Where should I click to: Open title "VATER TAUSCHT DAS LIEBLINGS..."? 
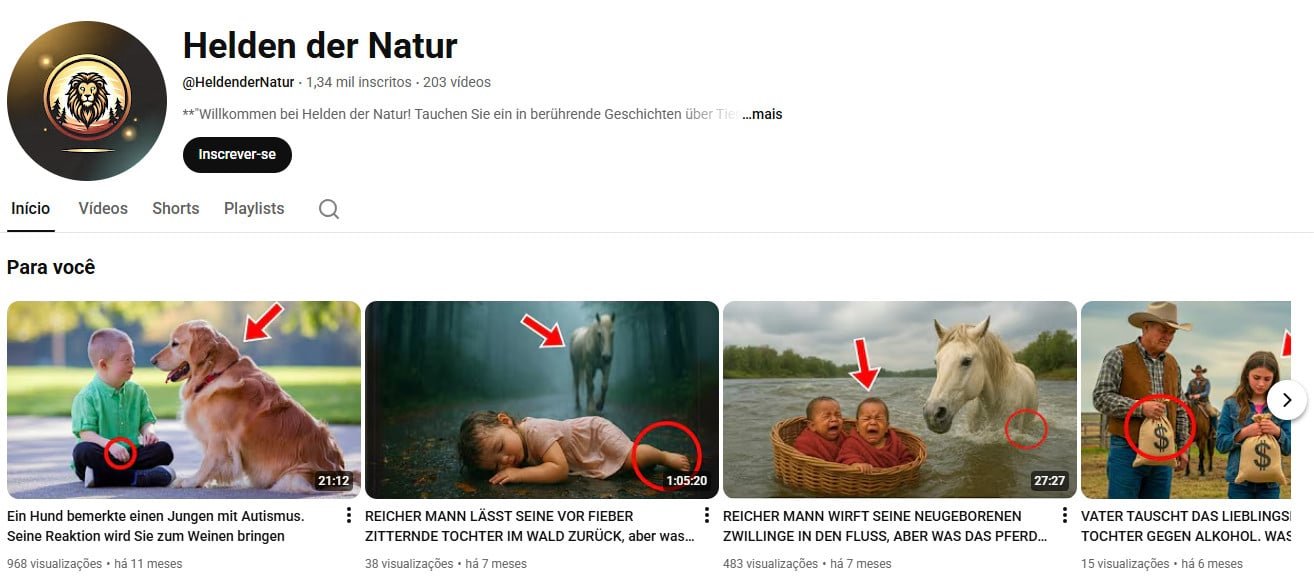(1186, 516)
